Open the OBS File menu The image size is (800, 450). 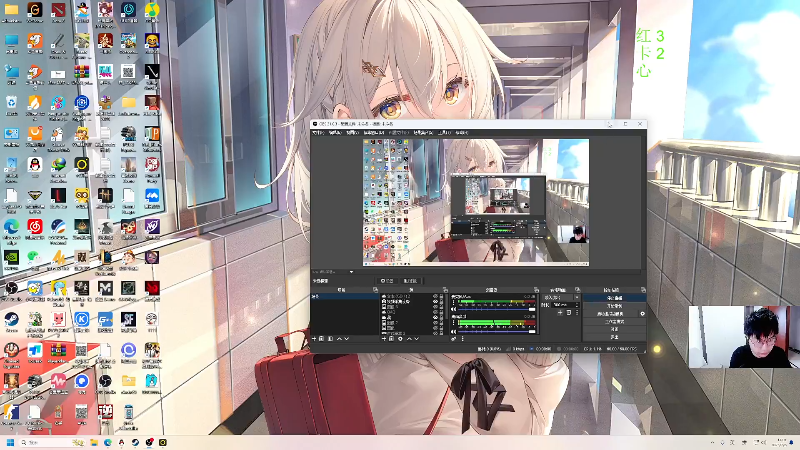point(318,133)
